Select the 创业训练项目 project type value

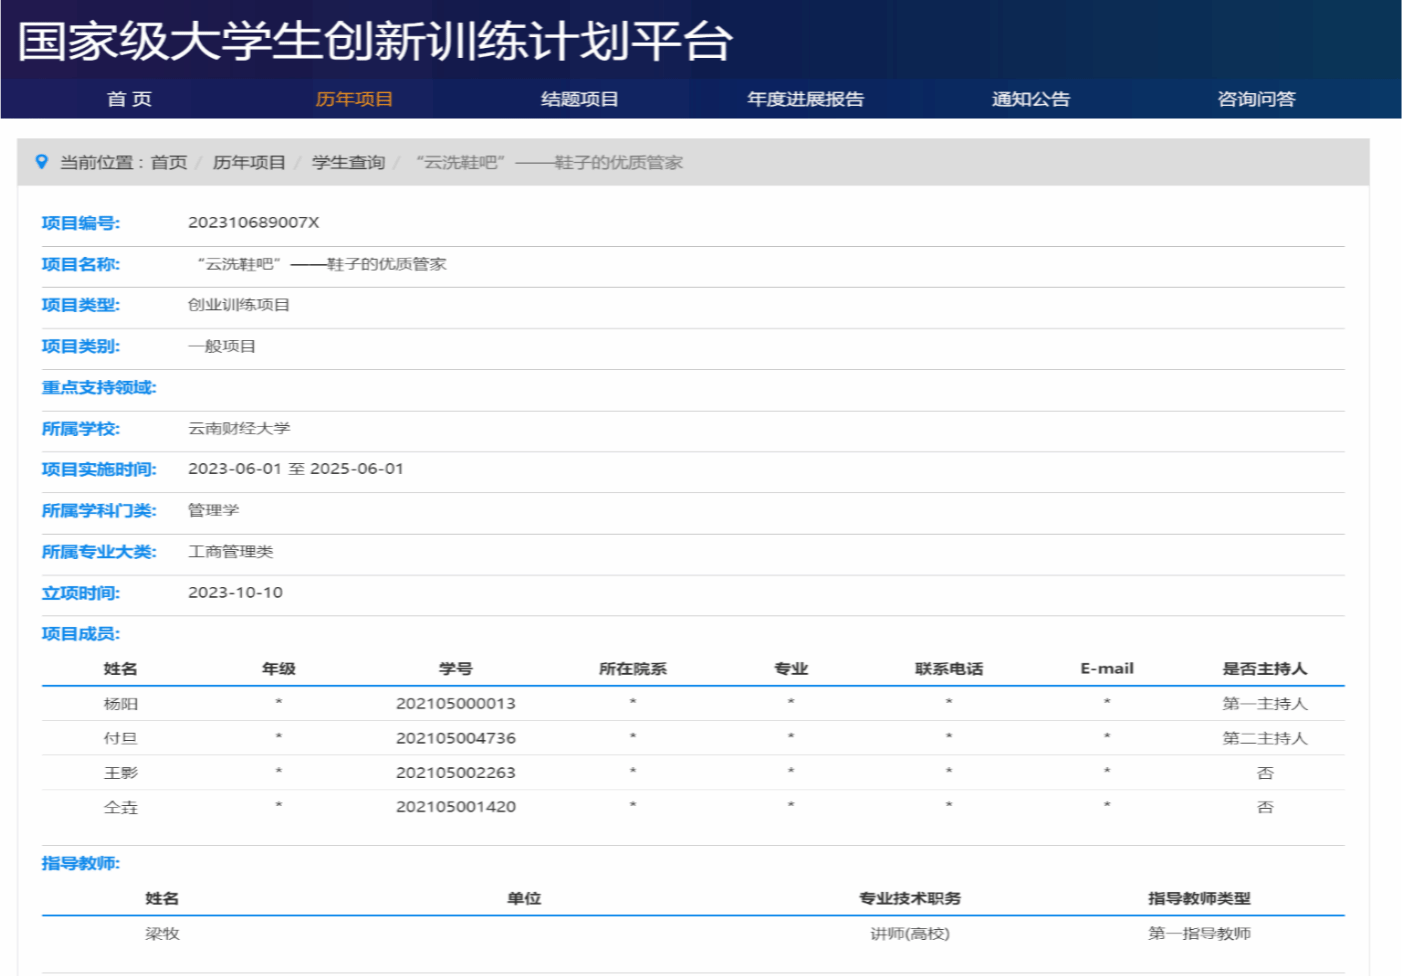tap(239, 305)
